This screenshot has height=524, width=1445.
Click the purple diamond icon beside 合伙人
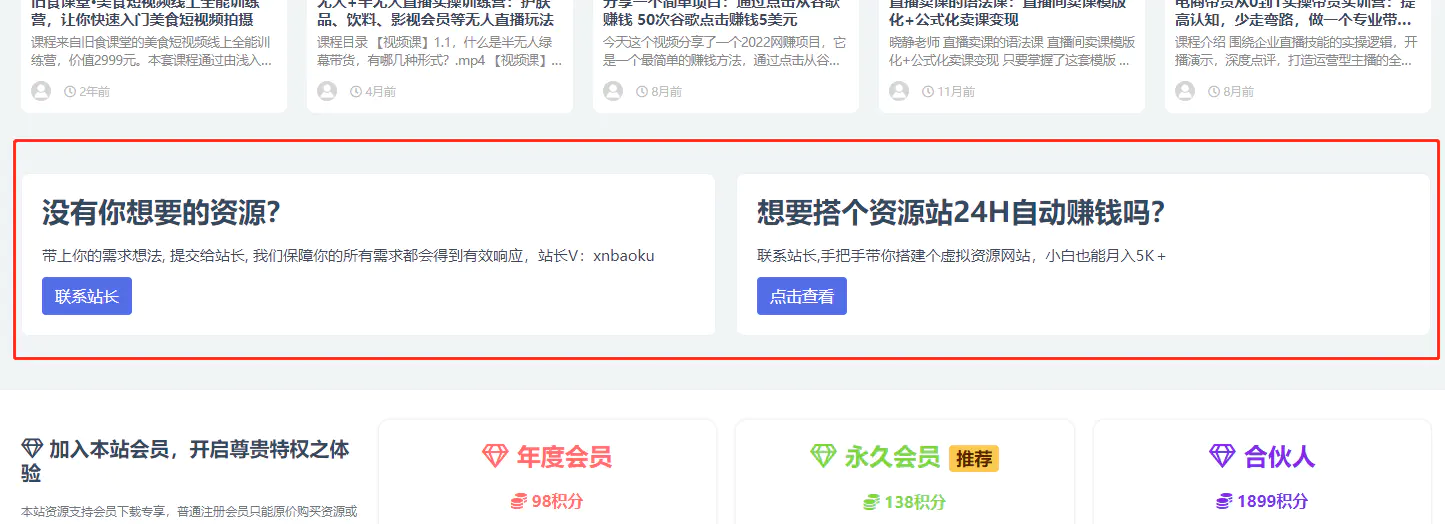1222,456
